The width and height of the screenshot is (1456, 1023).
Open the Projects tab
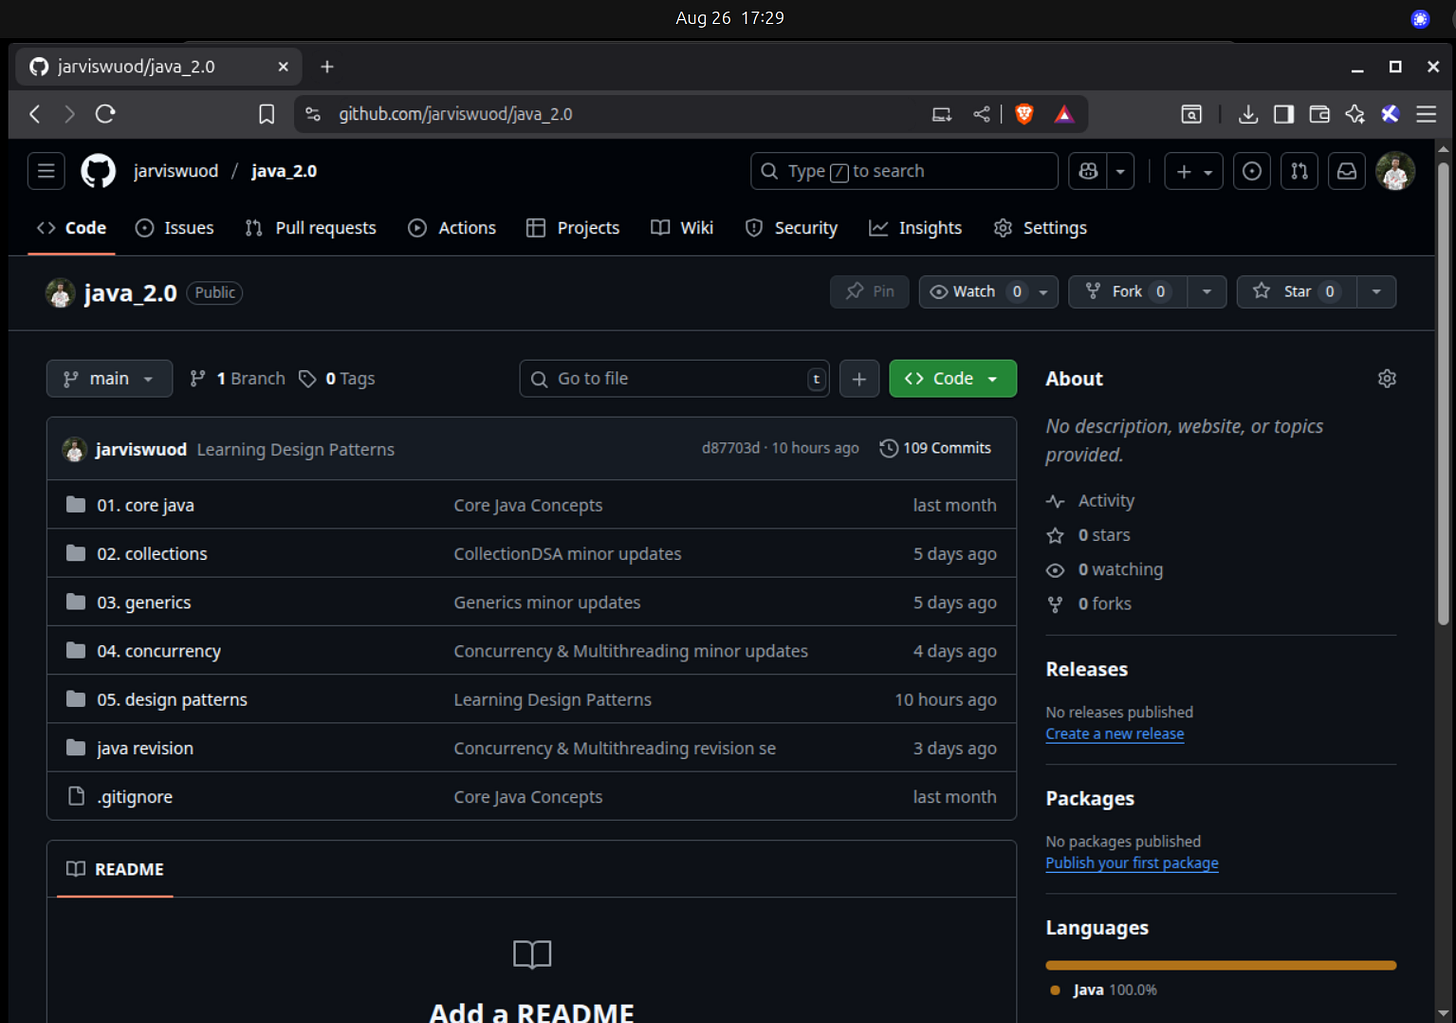pyautogui.click(x=573, y=228)
